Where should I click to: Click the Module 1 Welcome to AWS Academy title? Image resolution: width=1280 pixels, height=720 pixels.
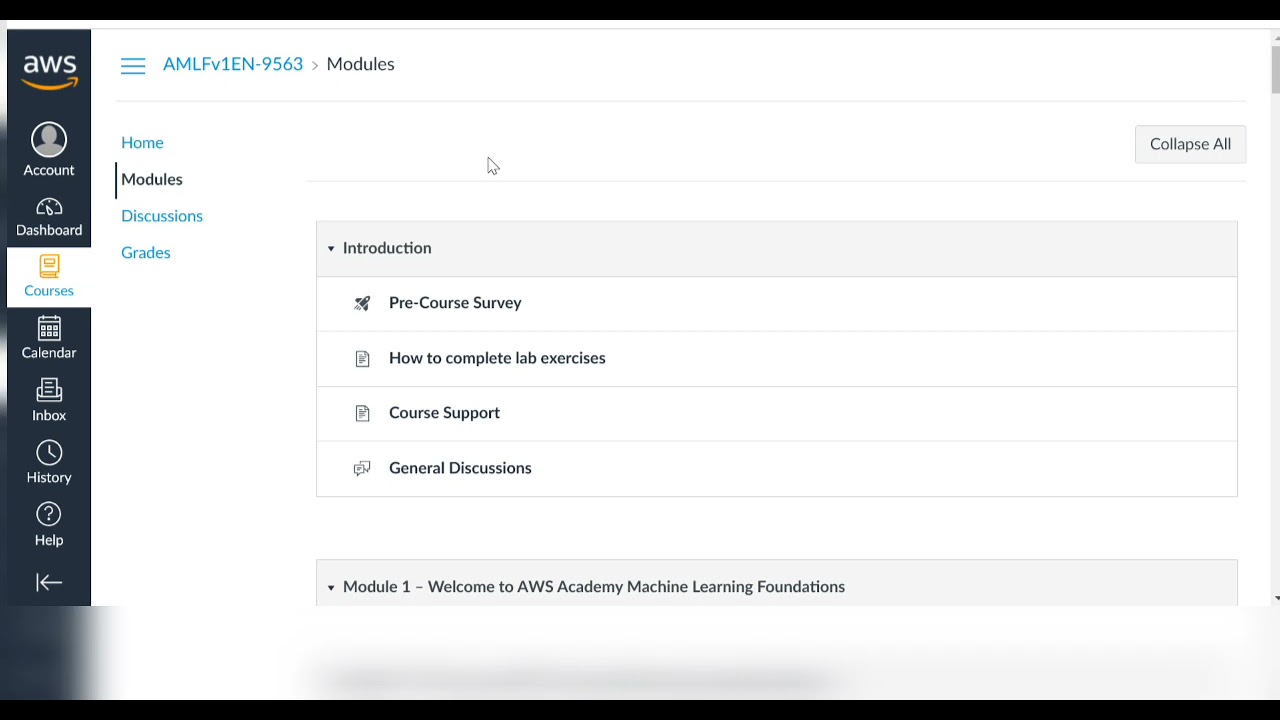(x=594, y=587)
